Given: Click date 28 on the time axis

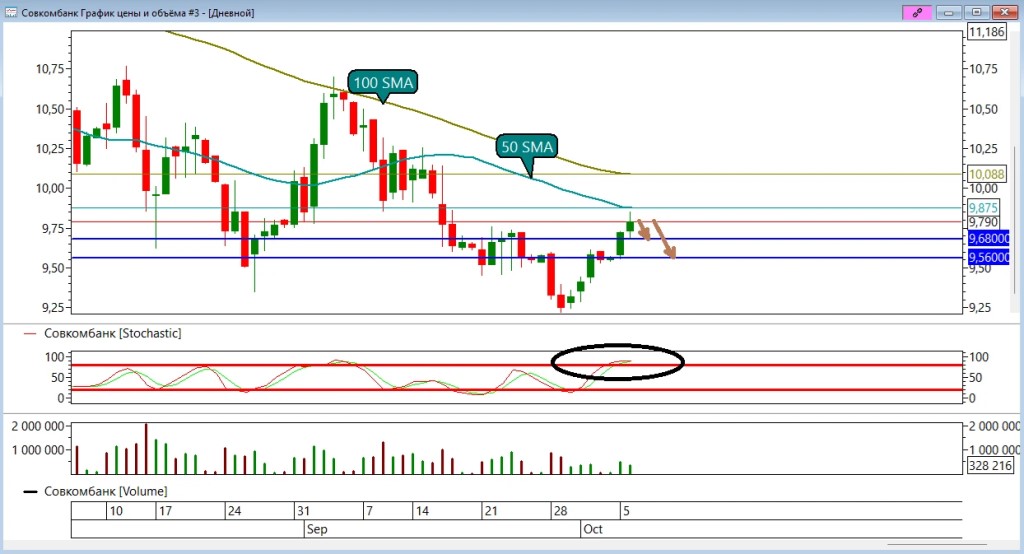Looking at the screenshot, I should click(560, 511).
